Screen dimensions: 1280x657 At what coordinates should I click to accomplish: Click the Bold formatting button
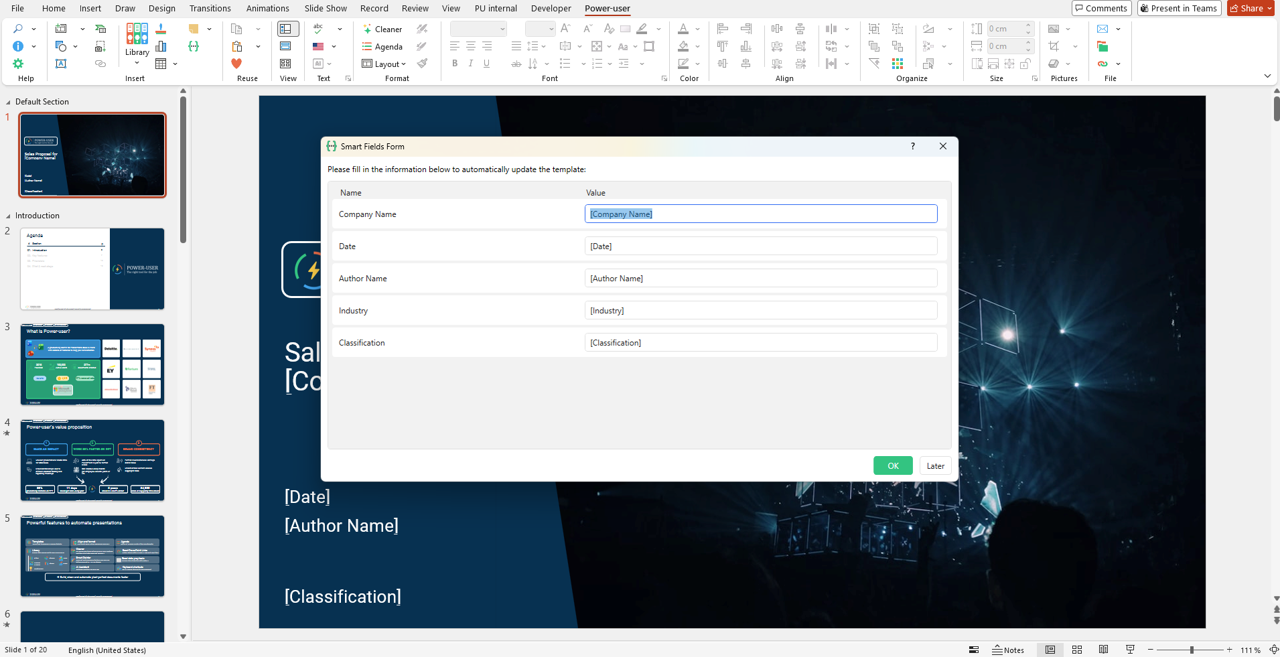(x=454, y=63)
